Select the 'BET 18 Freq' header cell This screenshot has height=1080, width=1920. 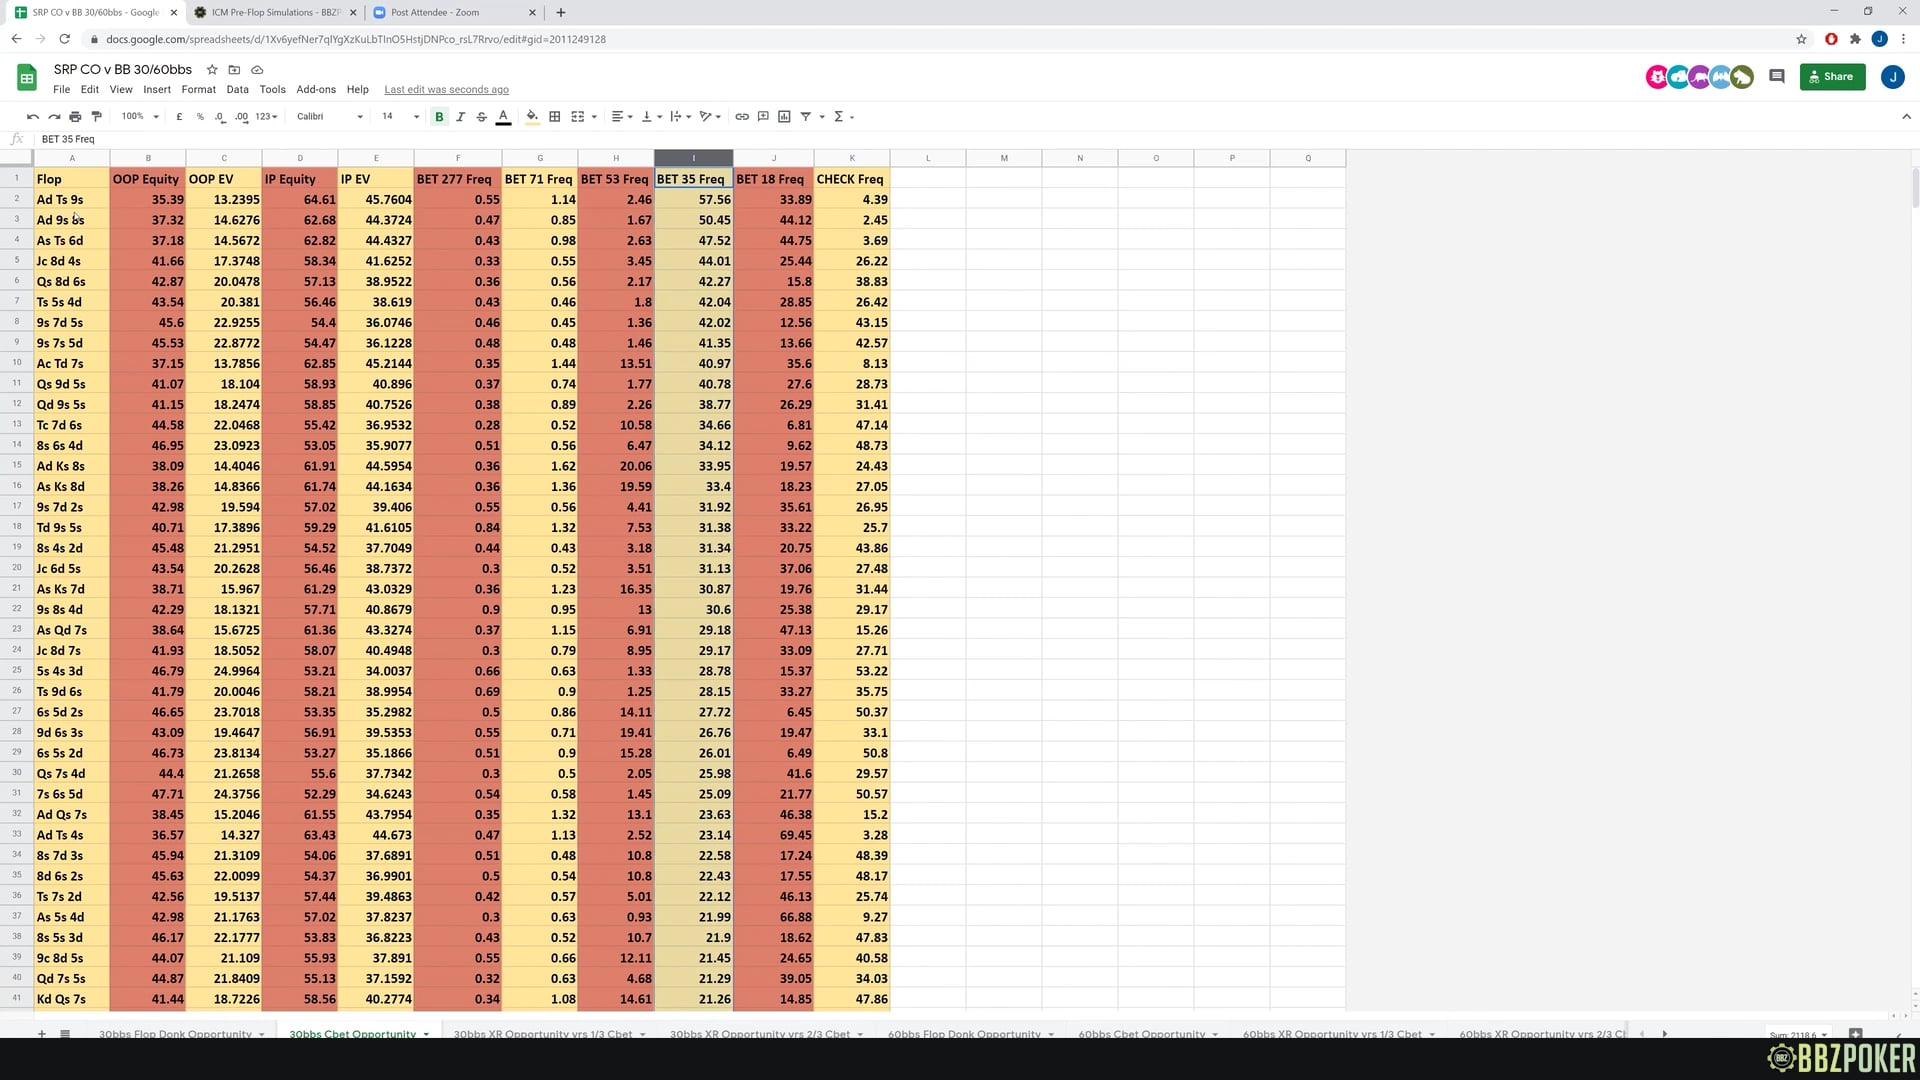click(772, 179)
